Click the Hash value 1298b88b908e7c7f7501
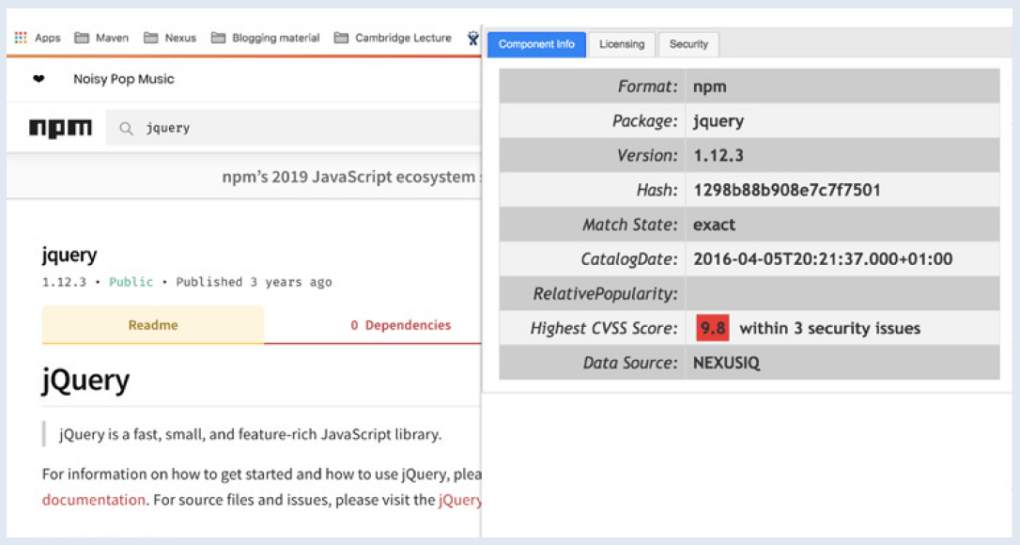This screenshot has width=1020, height=545. tap(786, 190)
